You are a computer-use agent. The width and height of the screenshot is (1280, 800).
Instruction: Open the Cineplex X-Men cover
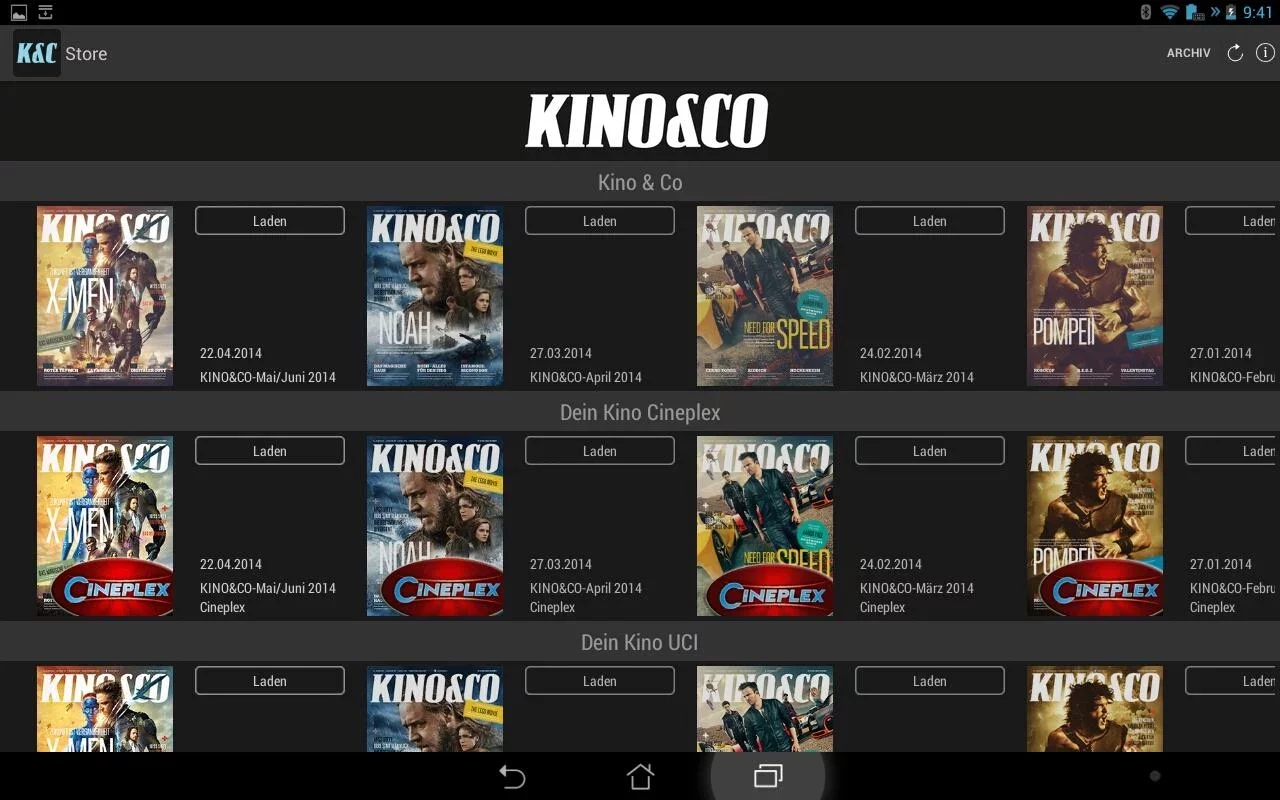coord(105,526)
